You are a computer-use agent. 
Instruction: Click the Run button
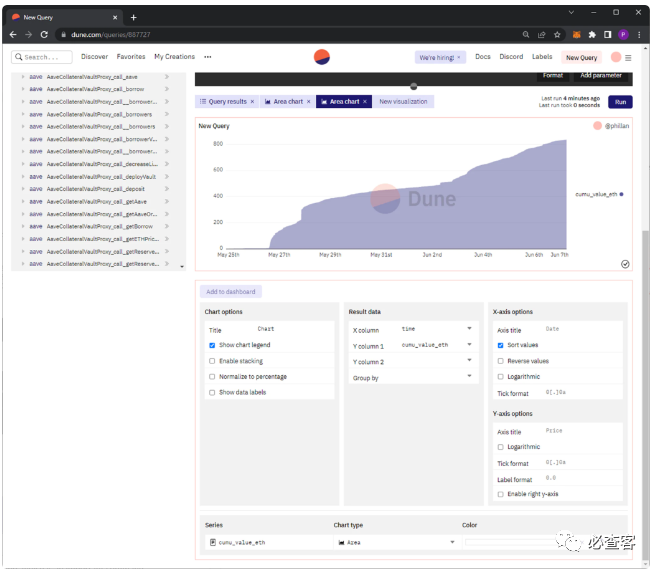point(620,102)
